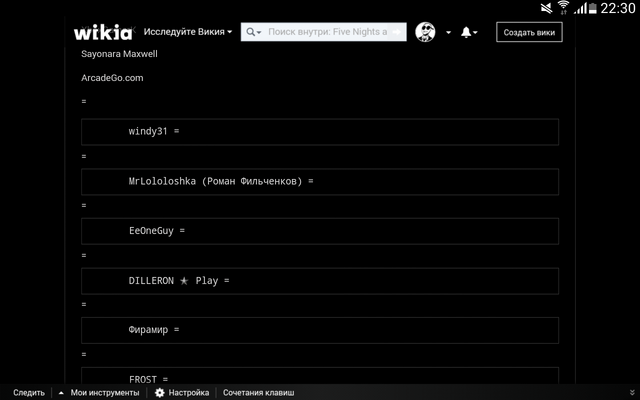The width and height of the screenshot is (640, 400).
Task: Click the DILLERON ★ Play block
Action: coord(320,281)
